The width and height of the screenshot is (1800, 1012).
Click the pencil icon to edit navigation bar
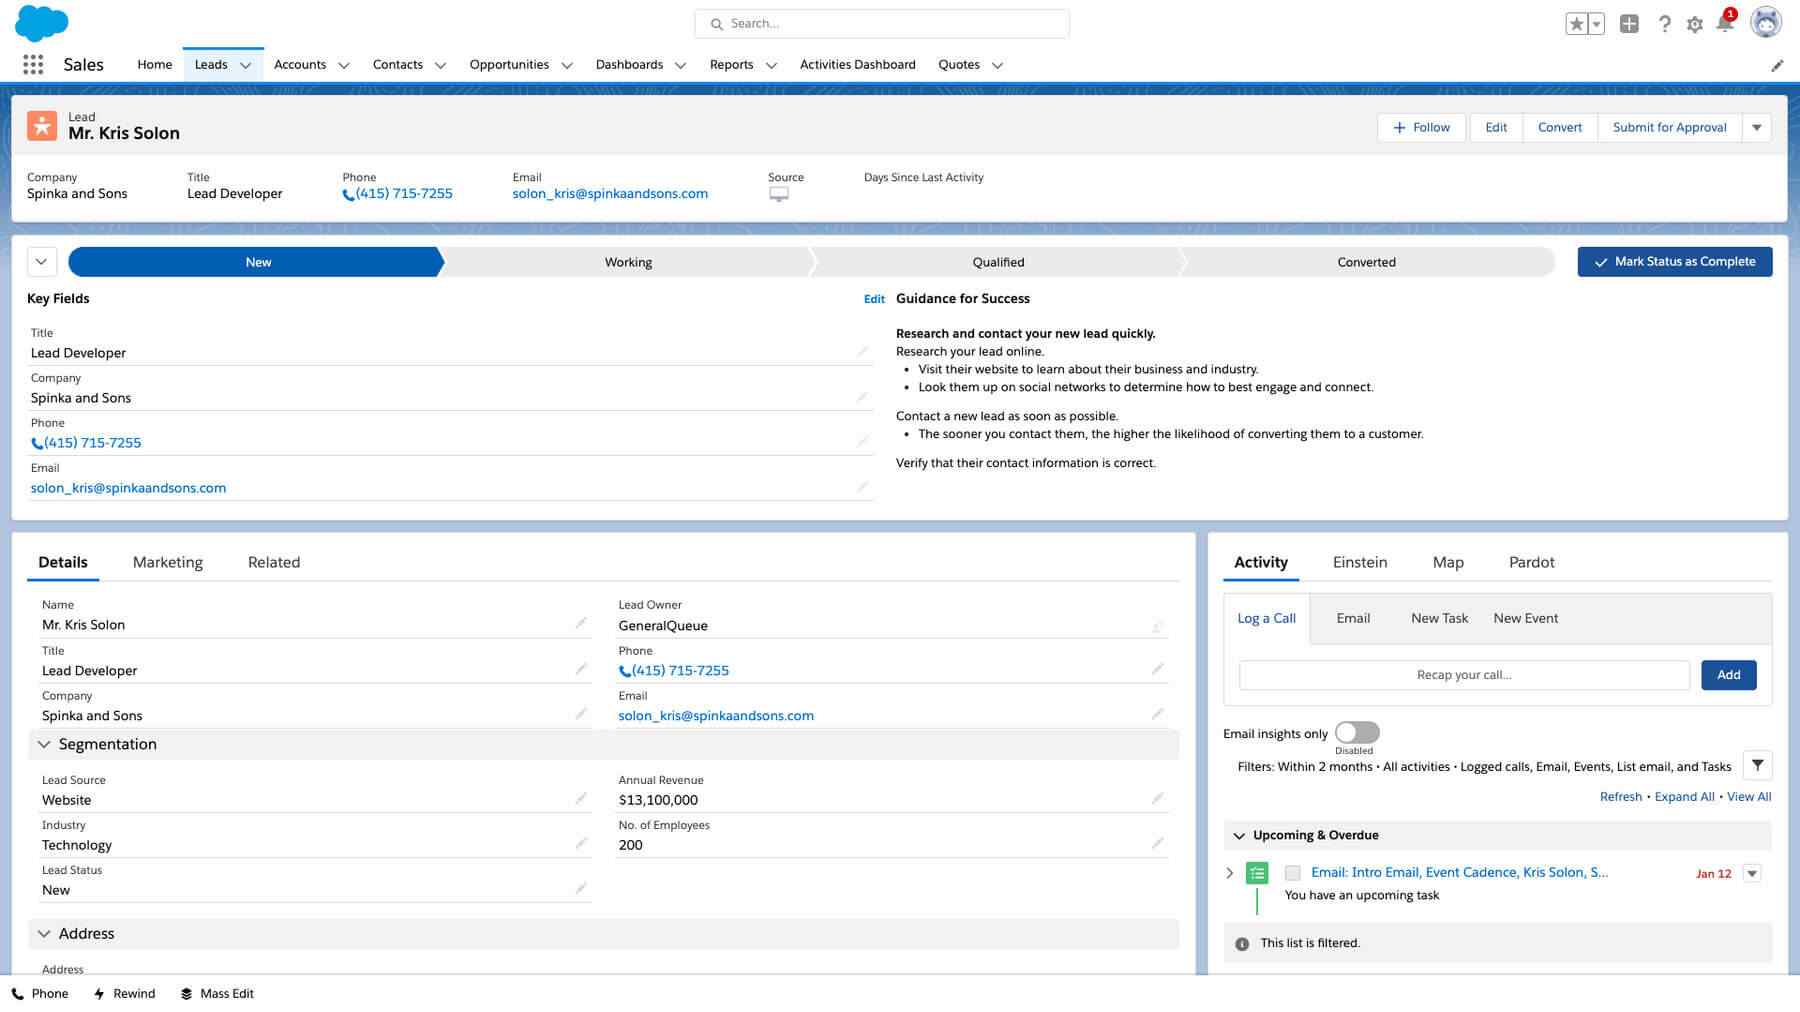(x=1777, y=66)
